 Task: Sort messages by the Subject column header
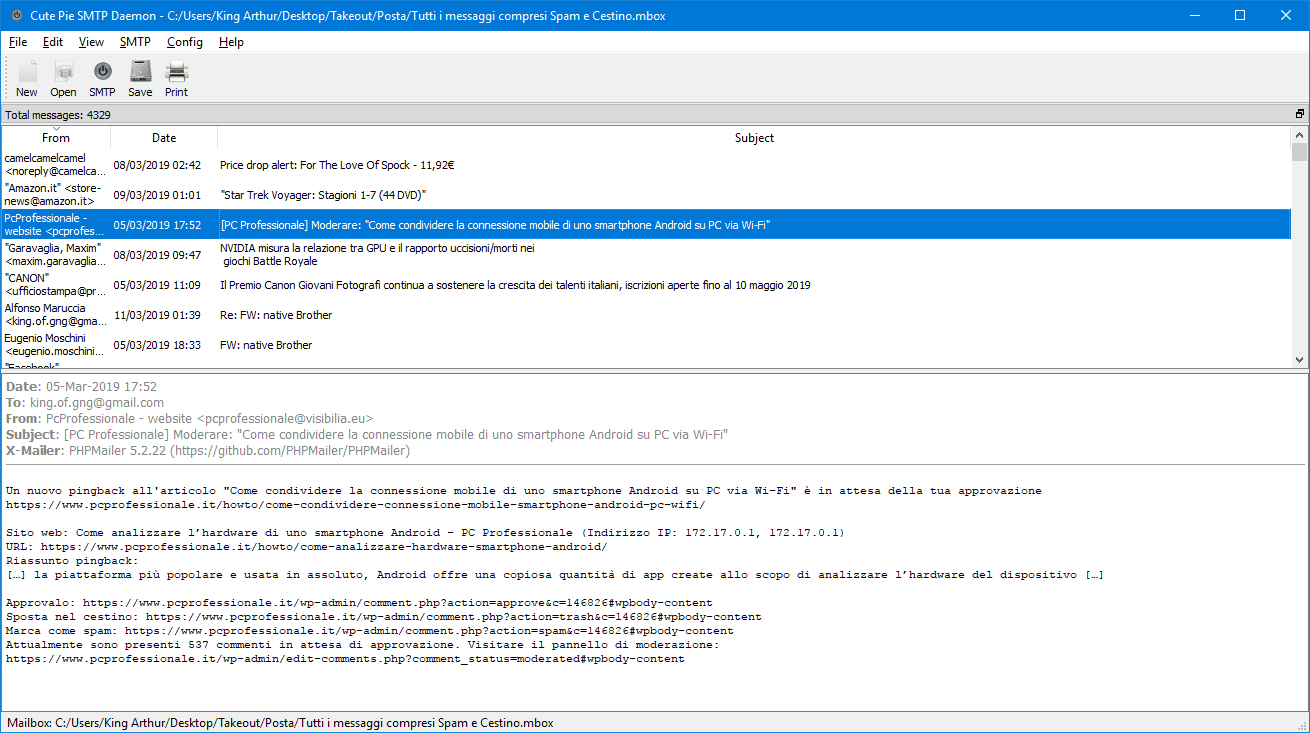click(x=754, y=138)
